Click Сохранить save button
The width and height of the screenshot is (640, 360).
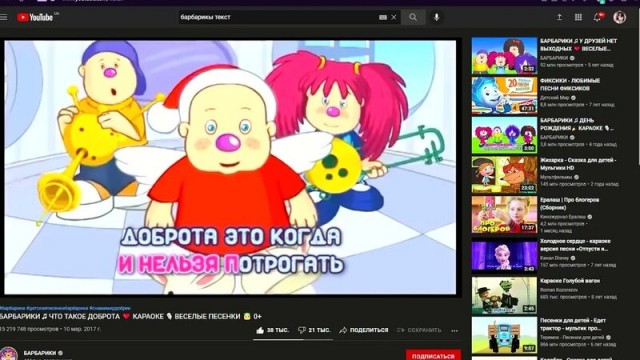pos(419,330)
